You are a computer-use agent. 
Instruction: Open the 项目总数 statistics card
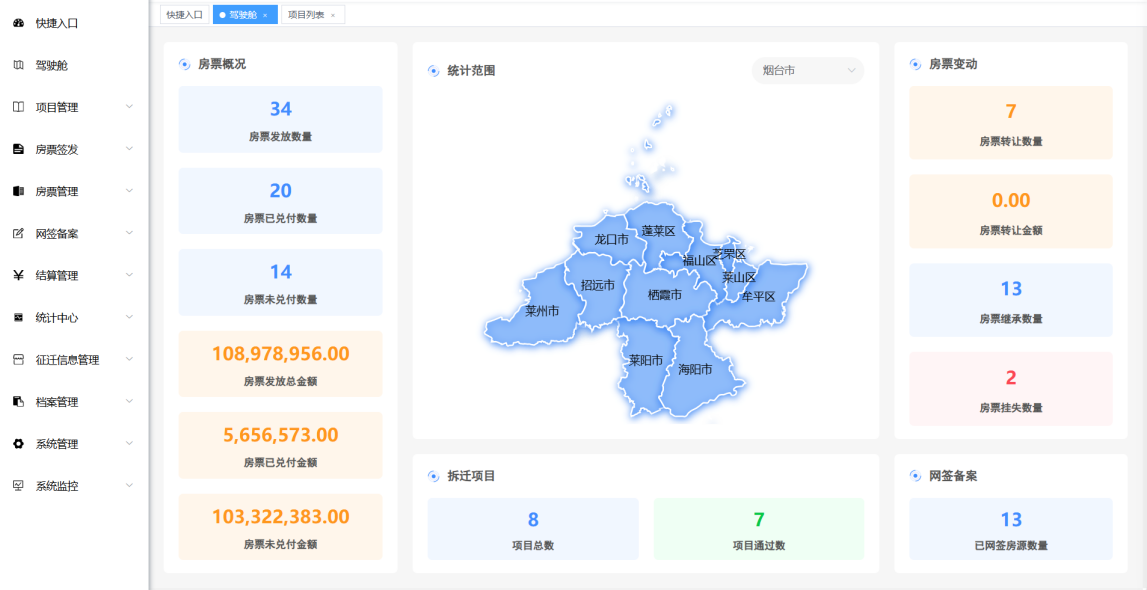tap(533, 528)
